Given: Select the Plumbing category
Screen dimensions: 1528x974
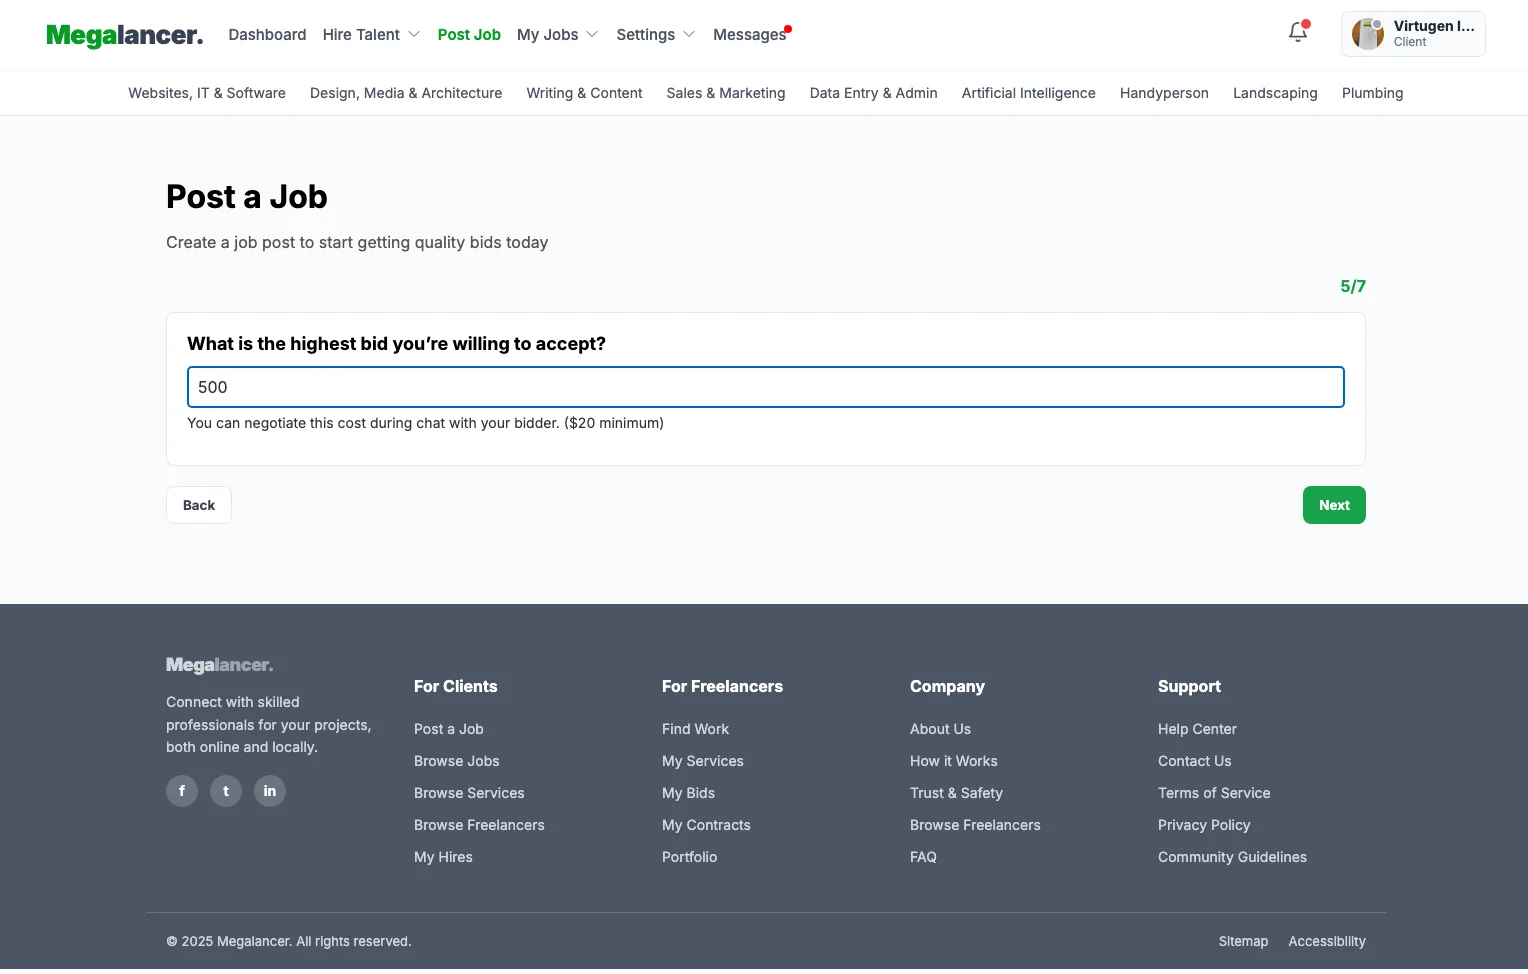Looking at the screenshot, I should click(x=1372, y=93).
